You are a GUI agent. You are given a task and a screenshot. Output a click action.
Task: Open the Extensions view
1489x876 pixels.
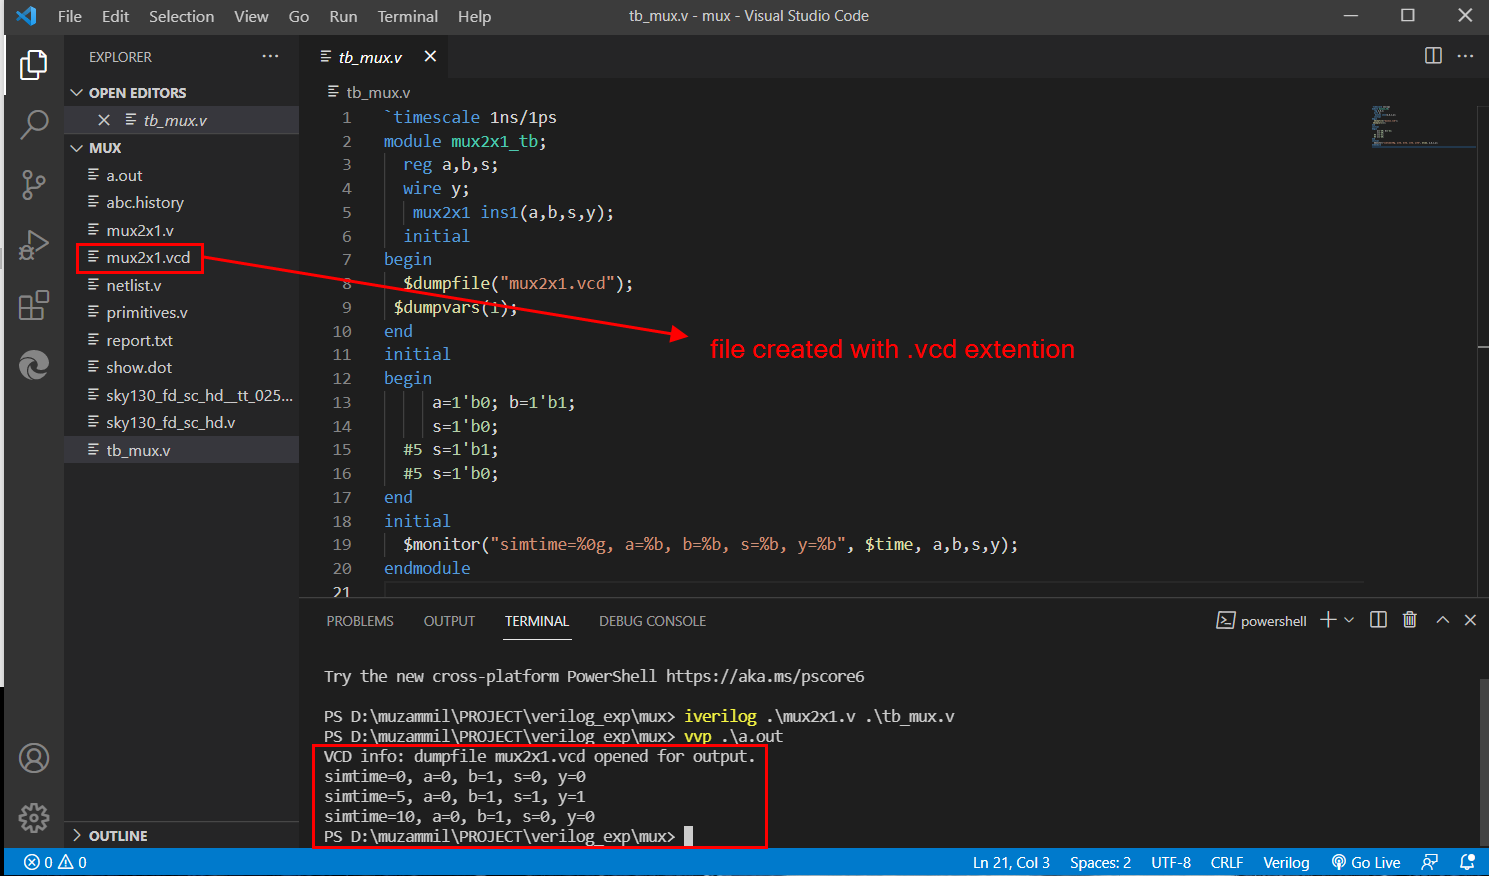34,305
